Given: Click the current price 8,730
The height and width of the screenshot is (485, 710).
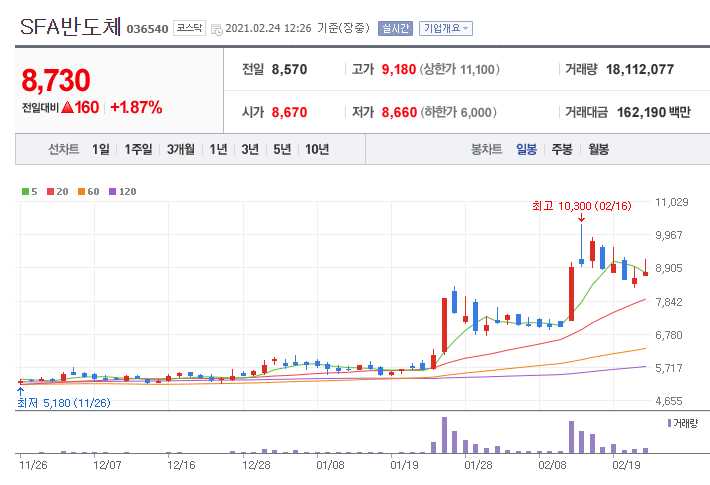Looking at the screenshot, I should point(56,81).
